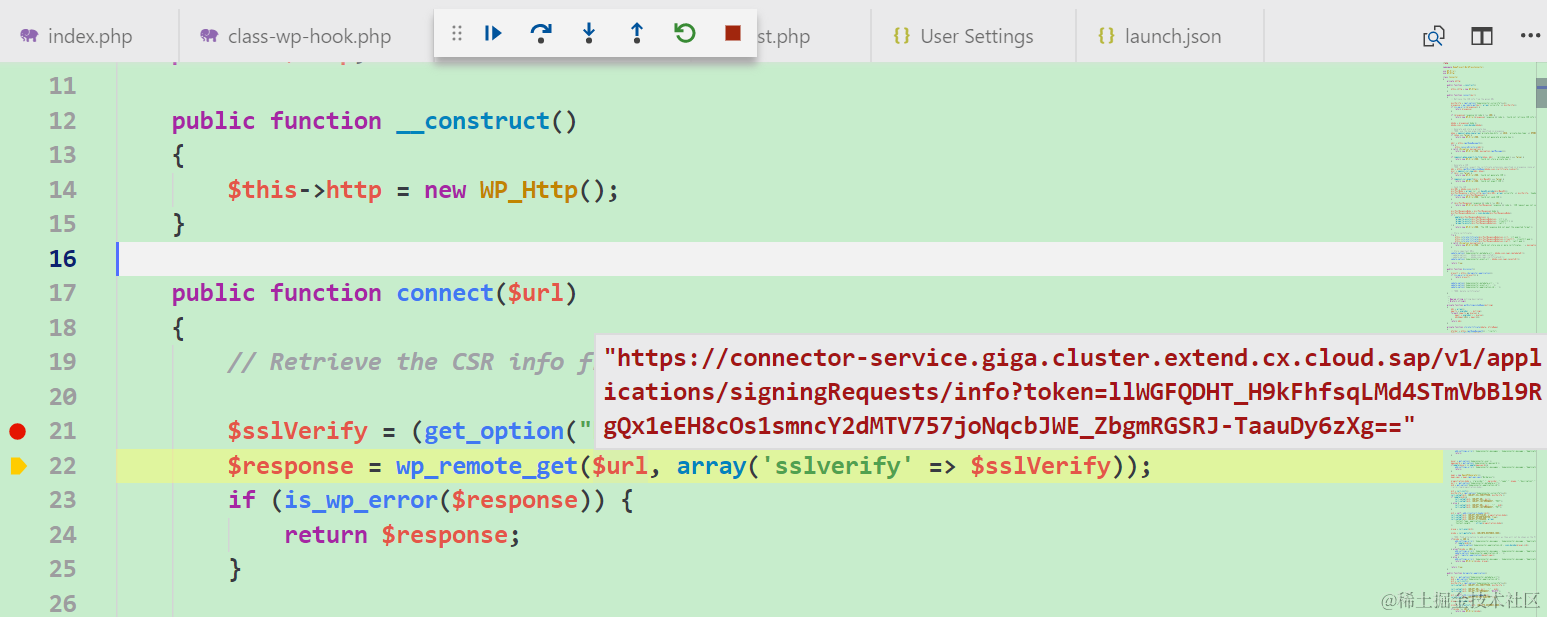The image size is (1547, 617).
Task: Remove the breakpoint on line 21
Action: (17, 431)
